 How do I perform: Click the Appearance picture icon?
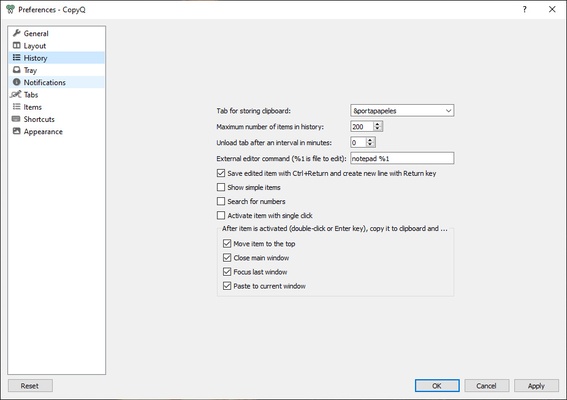pos(17,131)
